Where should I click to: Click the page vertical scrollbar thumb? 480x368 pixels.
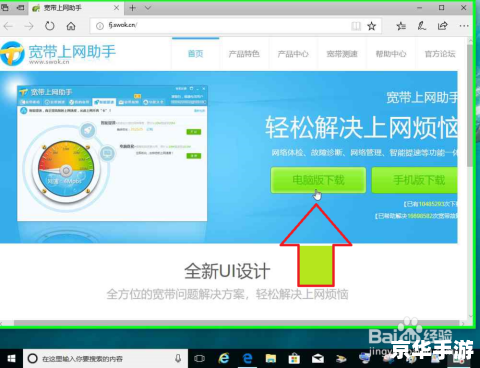470,105
